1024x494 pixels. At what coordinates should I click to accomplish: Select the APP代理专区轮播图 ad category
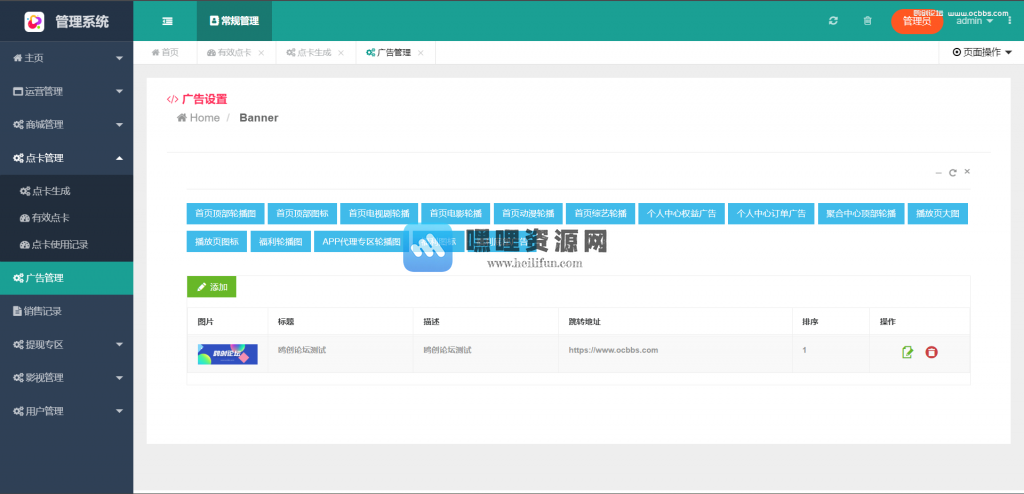tap(361, 241)
